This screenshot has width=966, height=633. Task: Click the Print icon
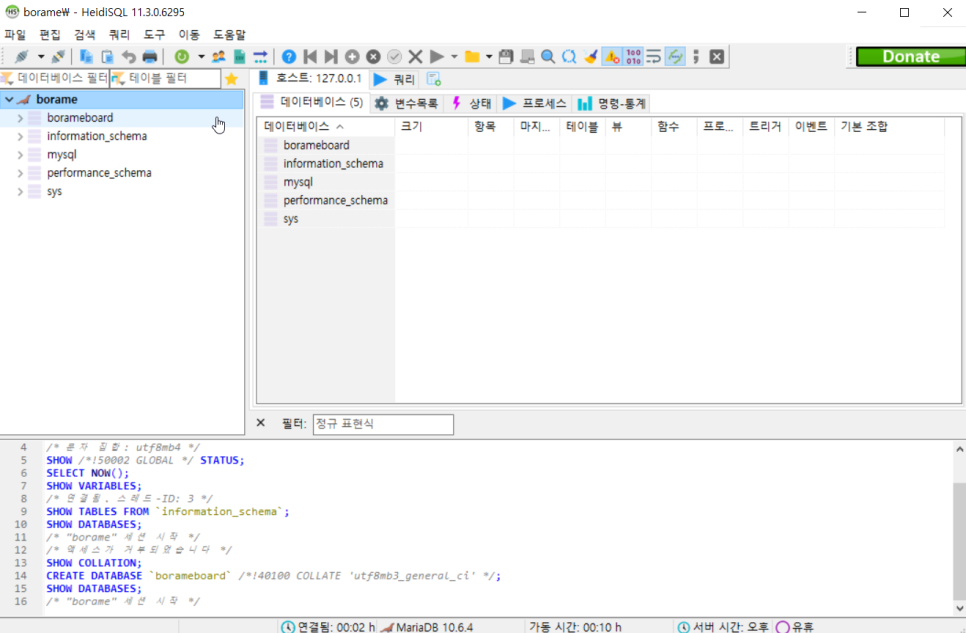coord(150,57)
